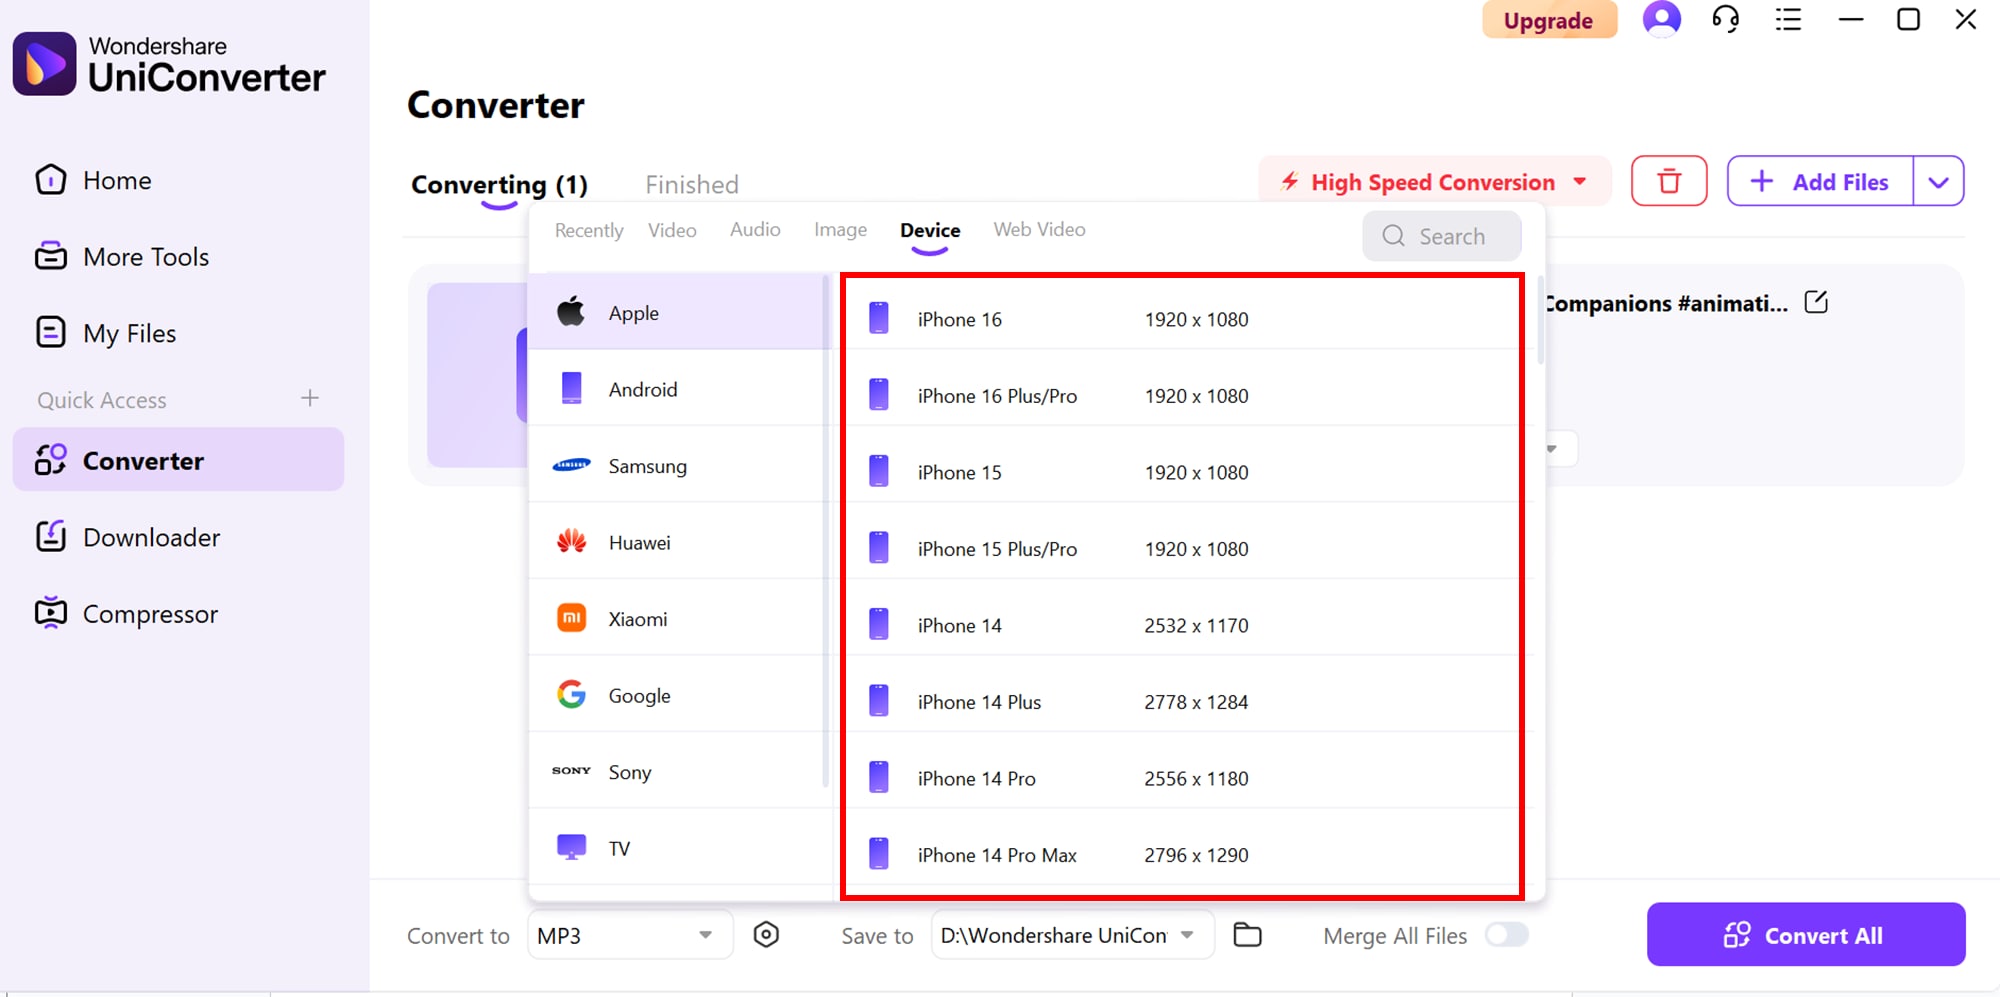Choose iPhone 16 preset

(1183, 319)
